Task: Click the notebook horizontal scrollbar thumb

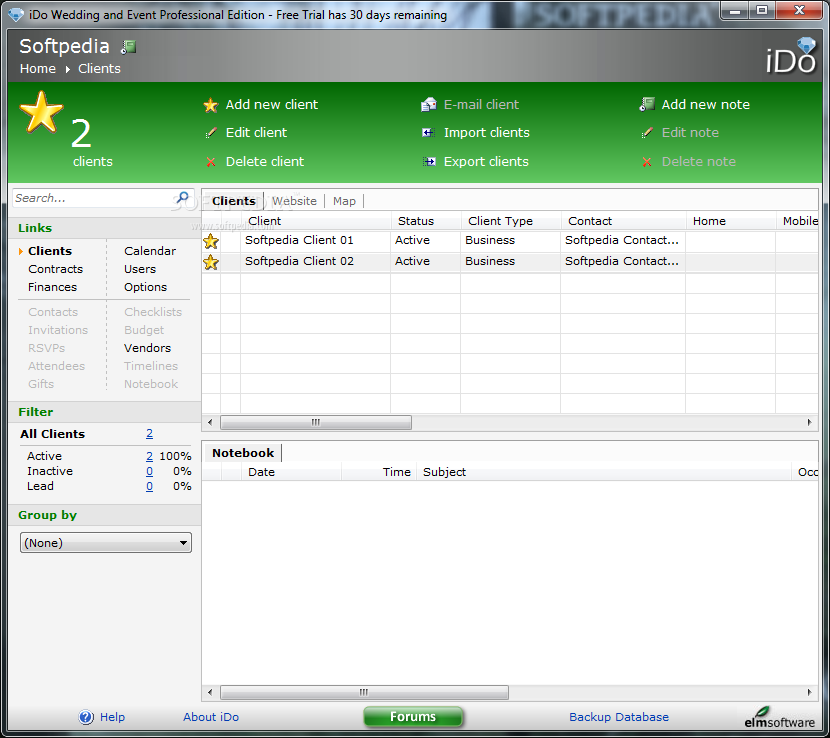Action: pyautogui.click(x=364, y=692)
